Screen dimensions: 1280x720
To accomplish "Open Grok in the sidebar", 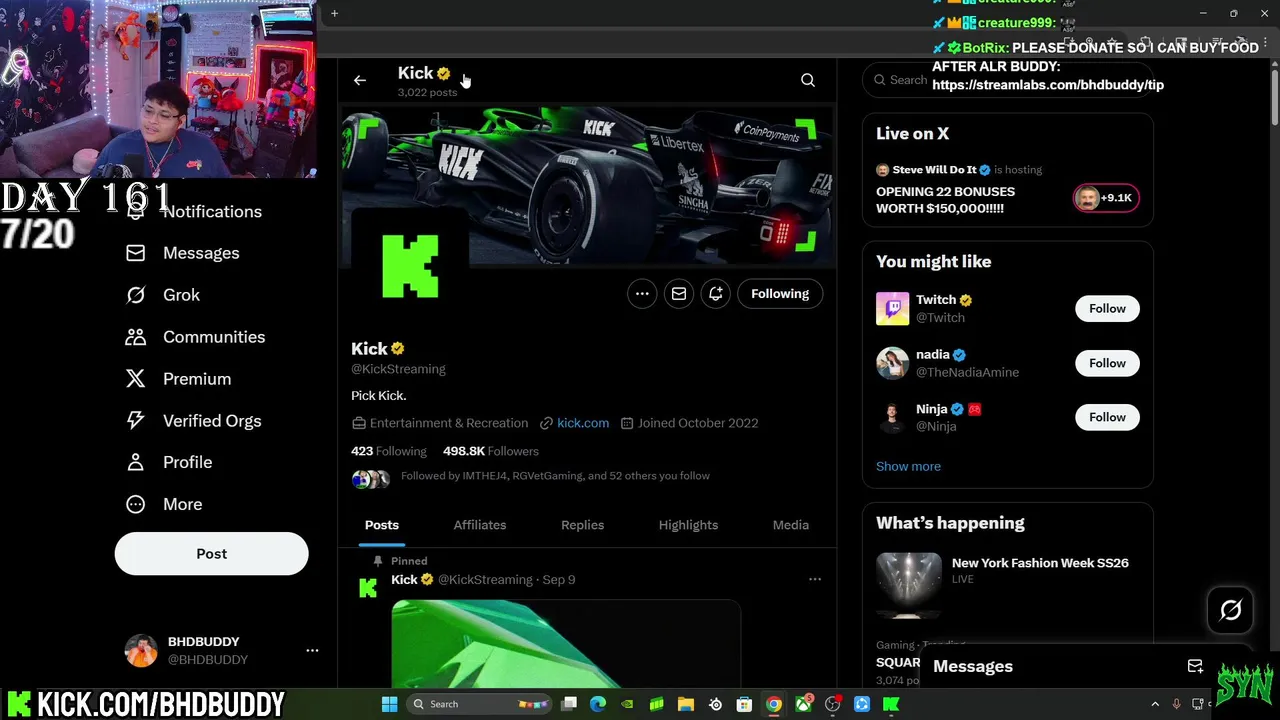I will click(181, 295).
